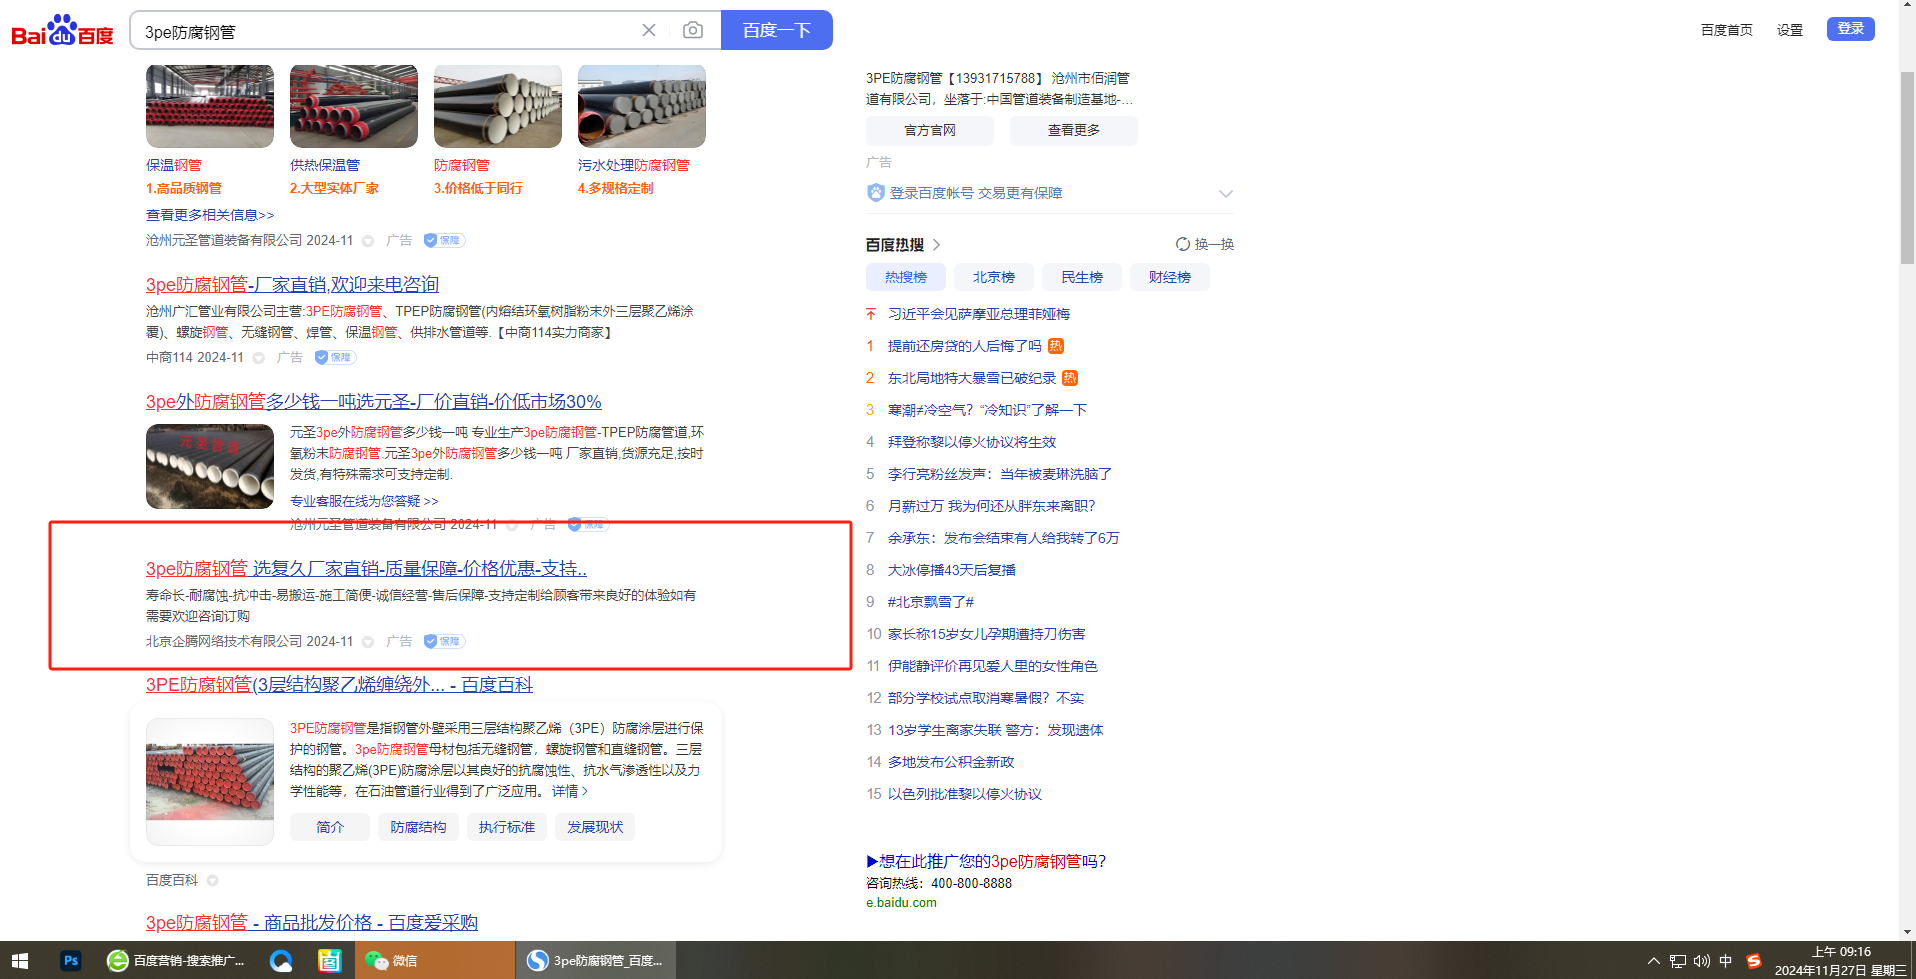Click the e.baidu.com promotion link
The image size is (1916, 979).
(901, 903)
